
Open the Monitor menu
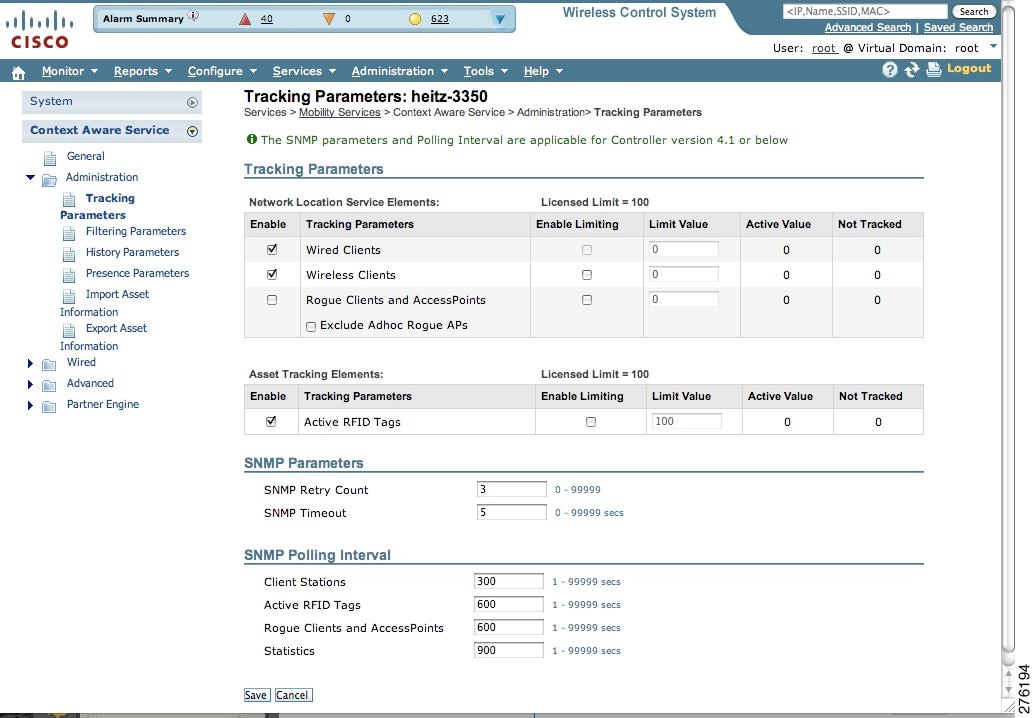(69, 71)
